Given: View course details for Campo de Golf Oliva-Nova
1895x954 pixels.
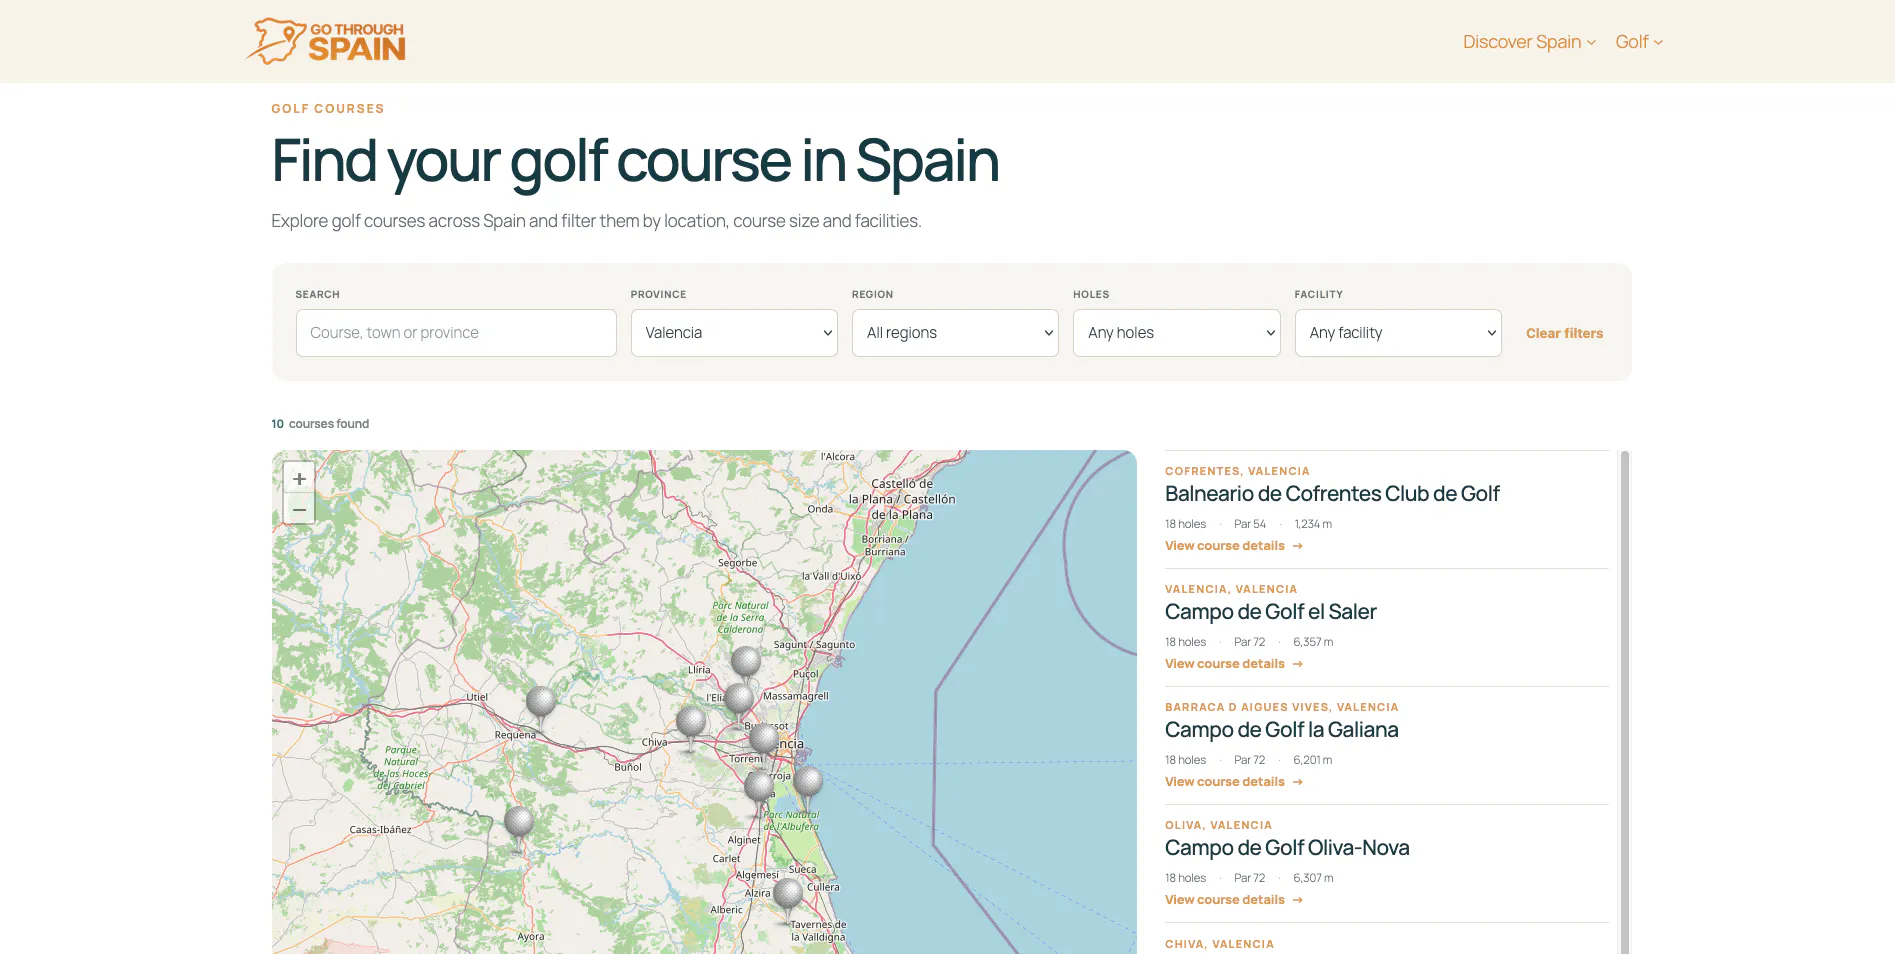Looking at the screenshot, I should (1234, 900).
